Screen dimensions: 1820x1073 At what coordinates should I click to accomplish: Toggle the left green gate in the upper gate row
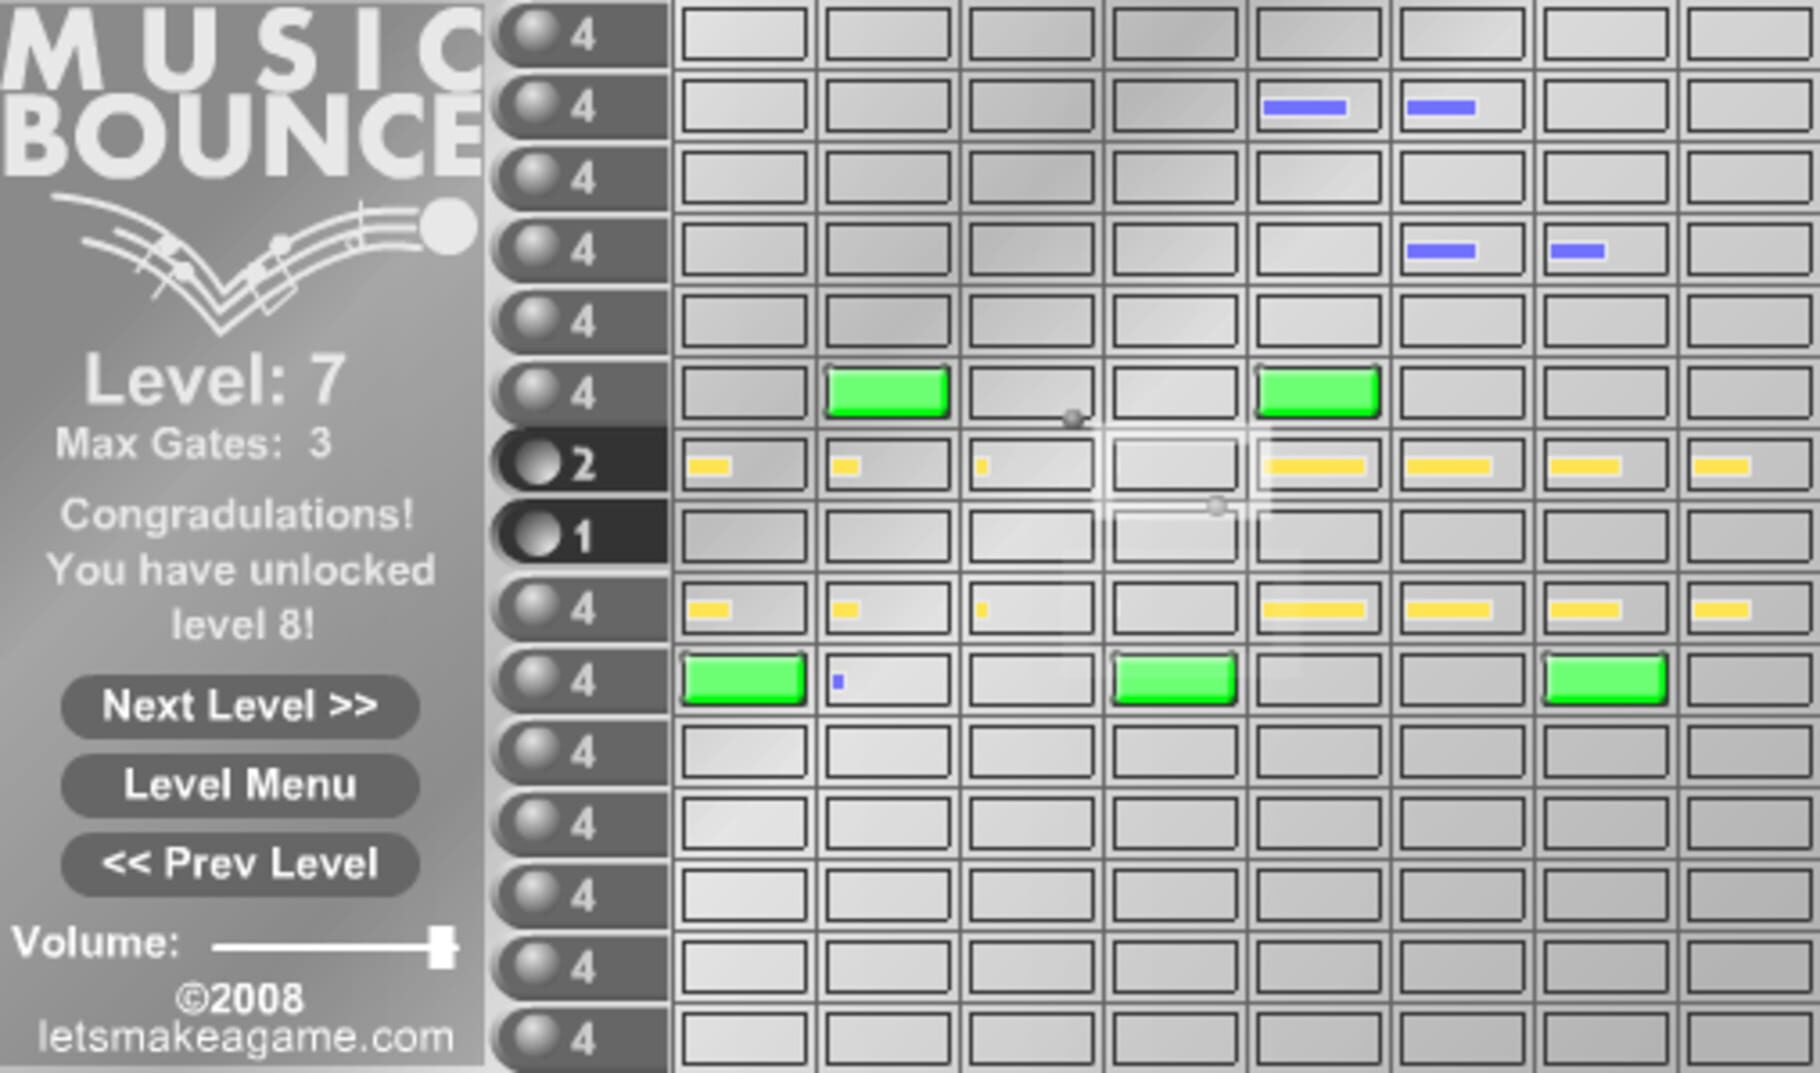point(887,391)
